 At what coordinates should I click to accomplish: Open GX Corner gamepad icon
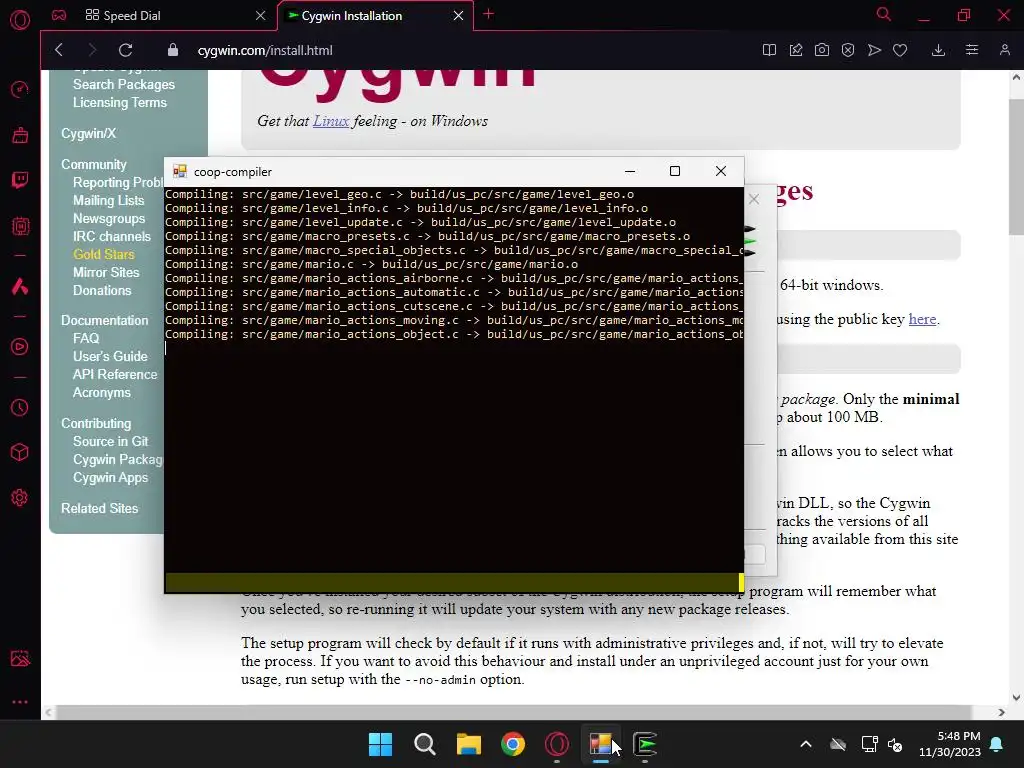coord(59,15)
